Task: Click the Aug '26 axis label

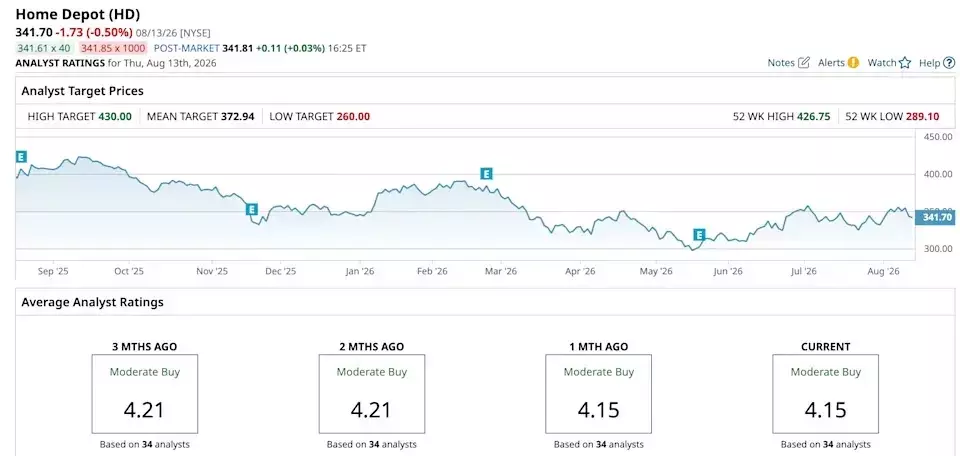Action: [x=883, y=271]
